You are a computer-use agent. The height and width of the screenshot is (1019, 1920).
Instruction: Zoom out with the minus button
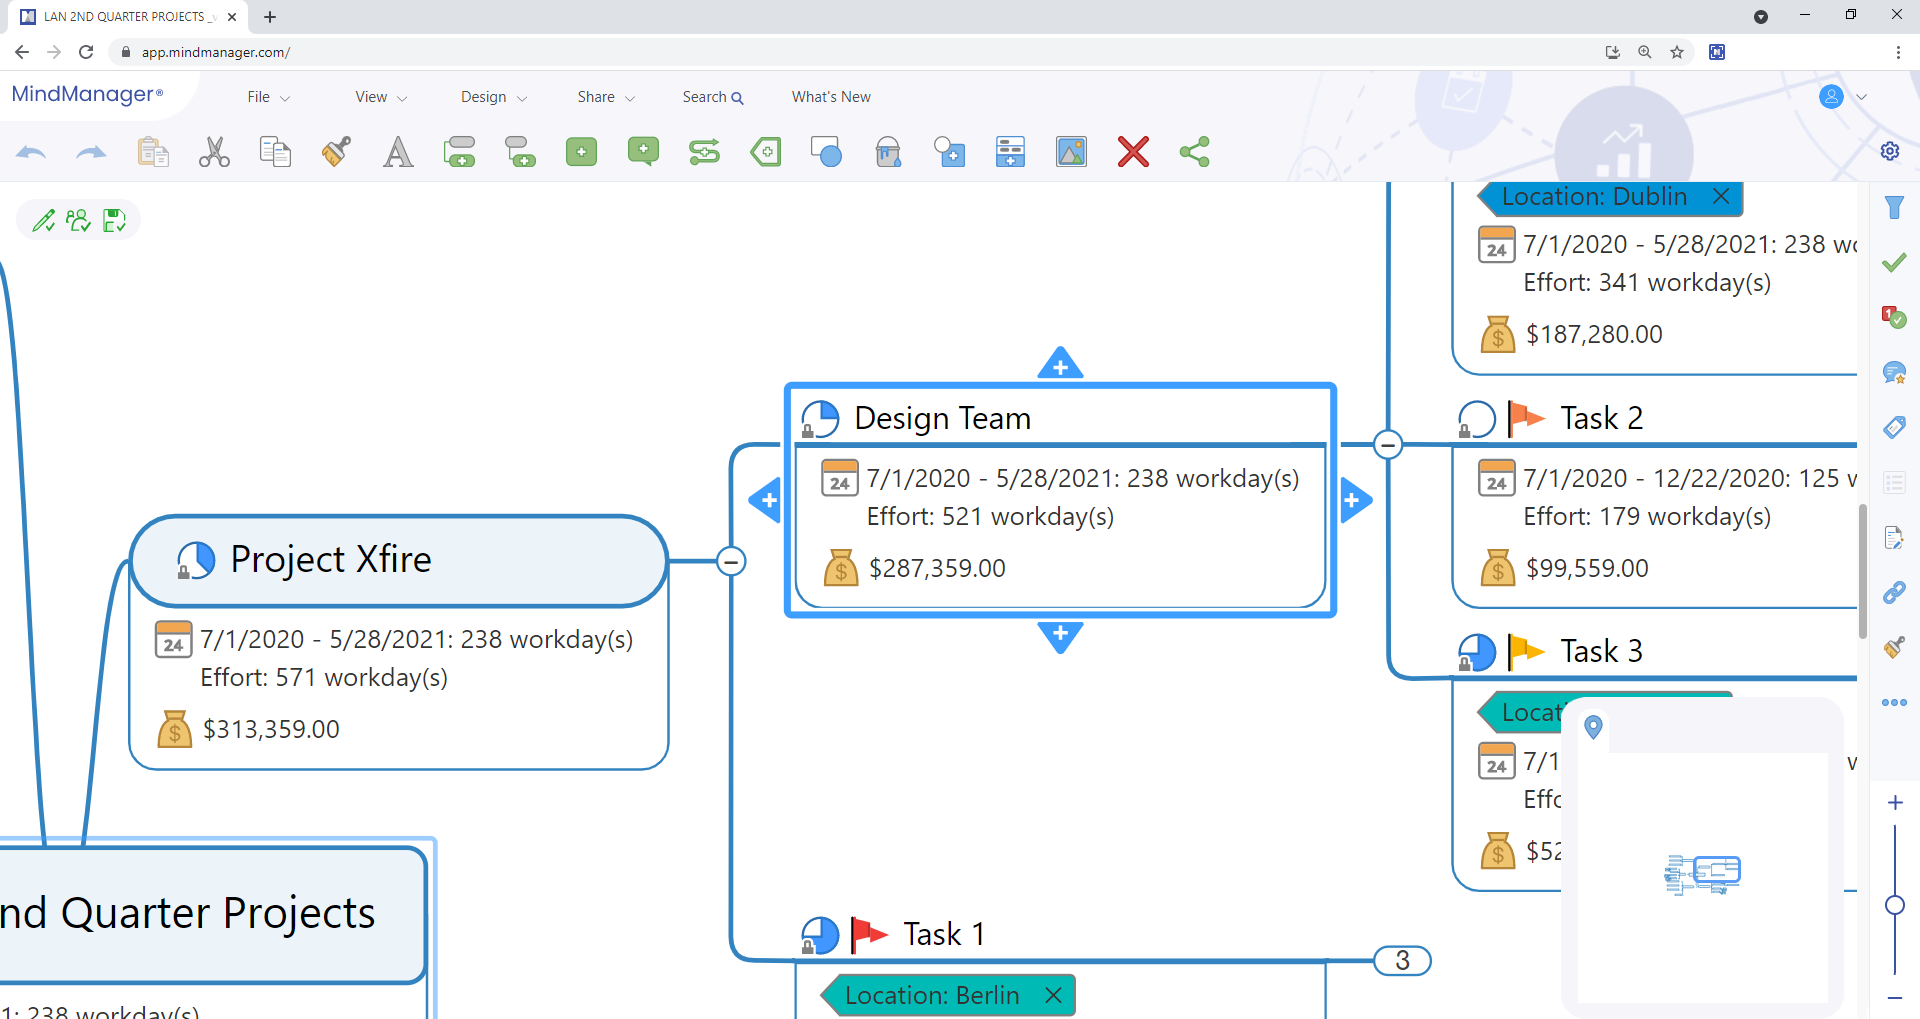click(x=1894, y=998)
